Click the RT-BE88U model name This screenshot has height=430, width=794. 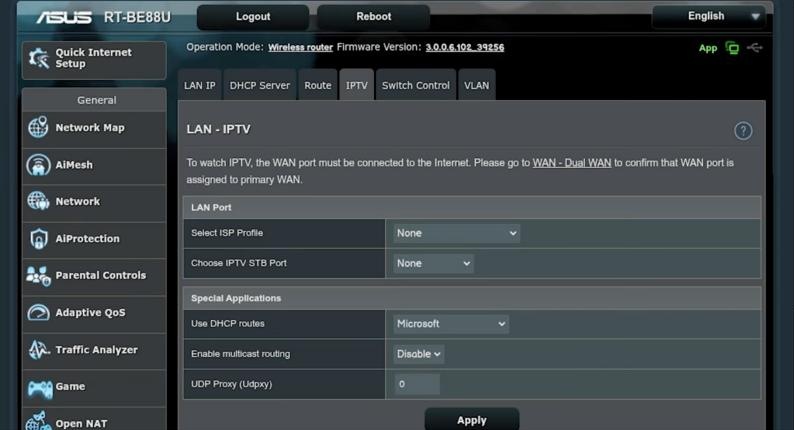click(137, 17)
